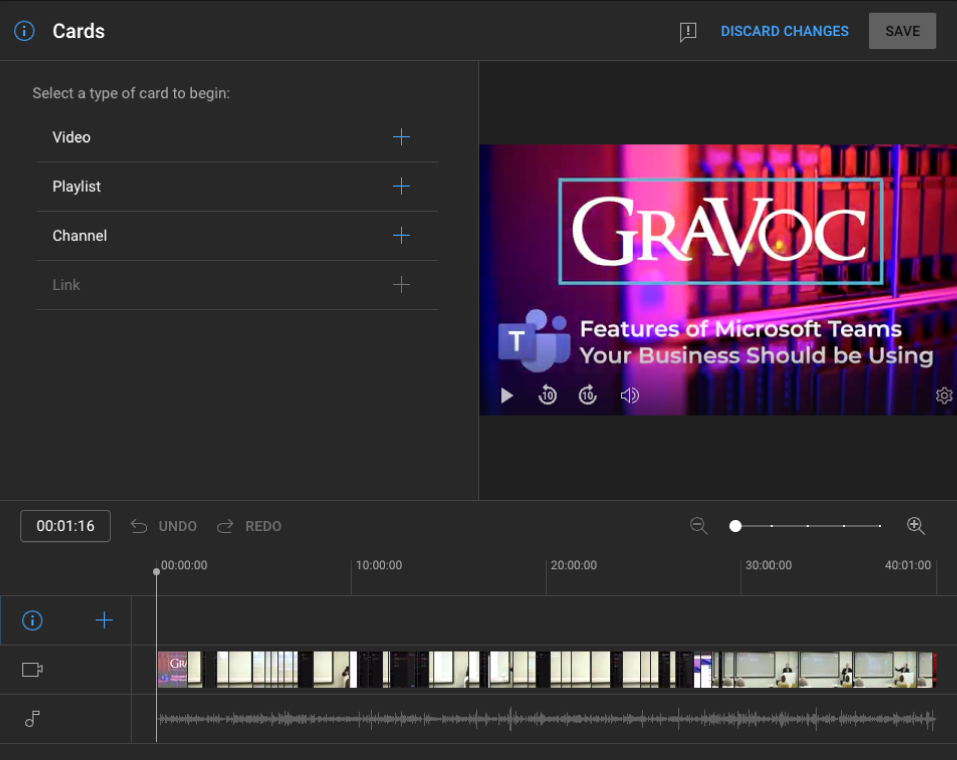Click the audio track music note icon
The height and width of the screenshot is (760, 957).
(32, 719)
